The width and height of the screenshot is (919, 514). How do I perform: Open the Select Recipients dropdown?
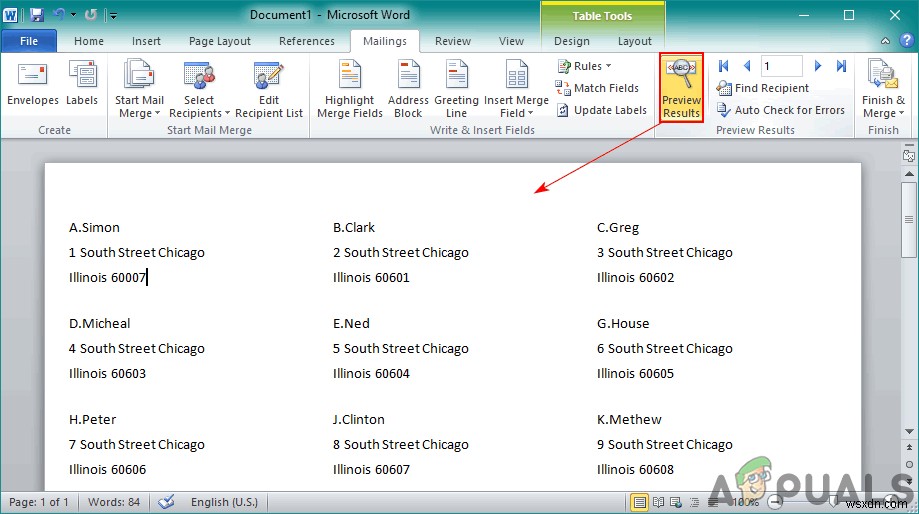pyautogui.click(x=199, y=90)
